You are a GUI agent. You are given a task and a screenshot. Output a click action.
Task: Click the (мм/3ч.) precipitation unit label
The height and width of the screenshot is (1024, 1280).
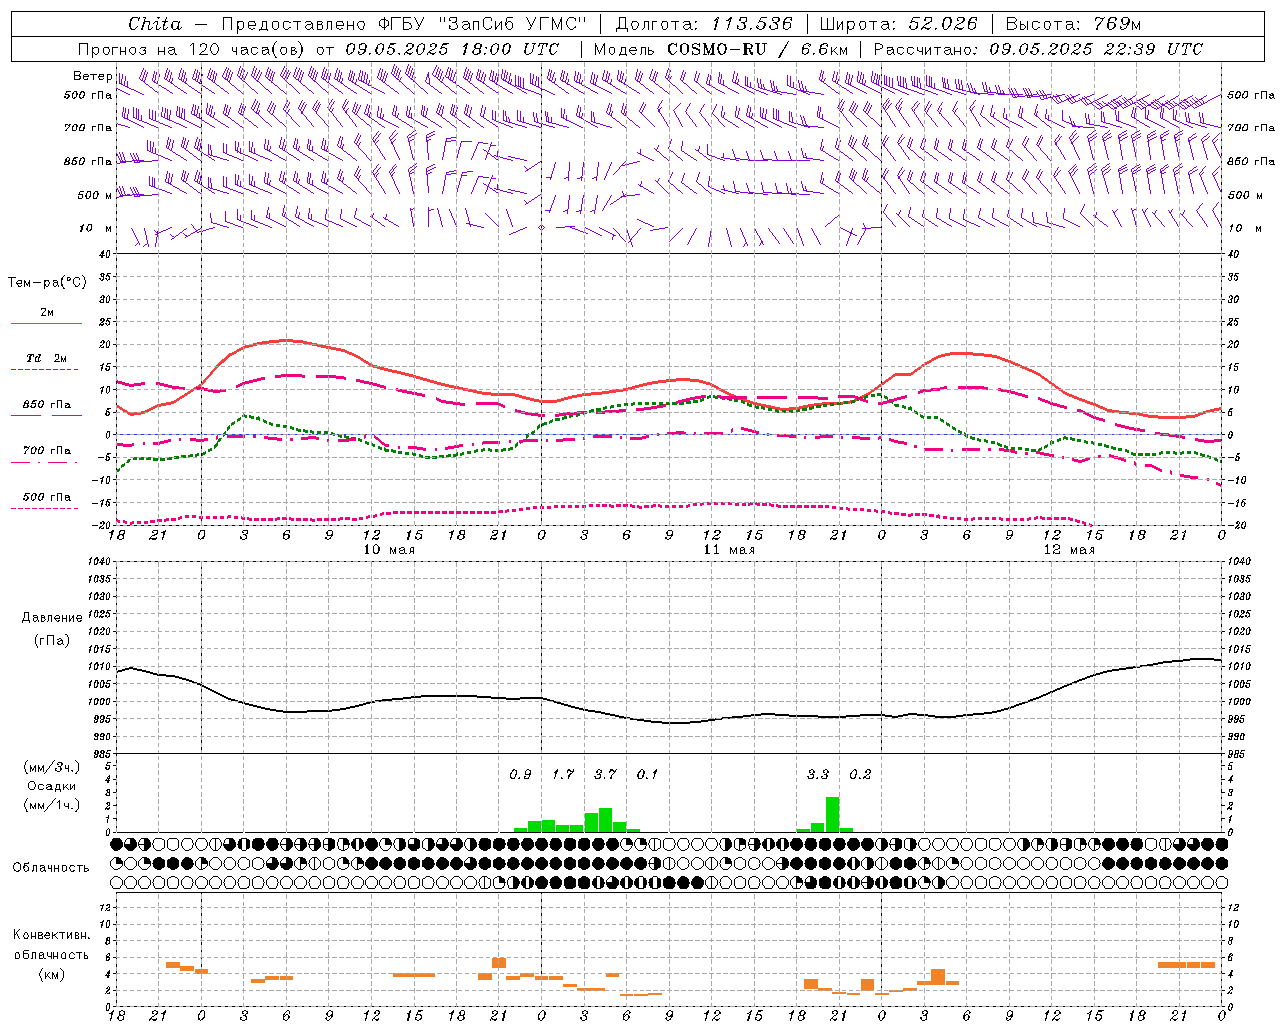[x=52, y=767]
